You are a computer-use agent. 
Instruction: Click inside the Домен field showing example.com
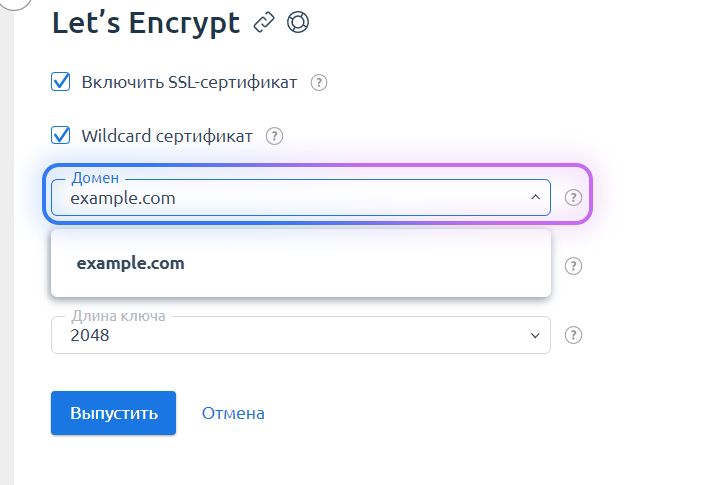(x=301, y=197)
